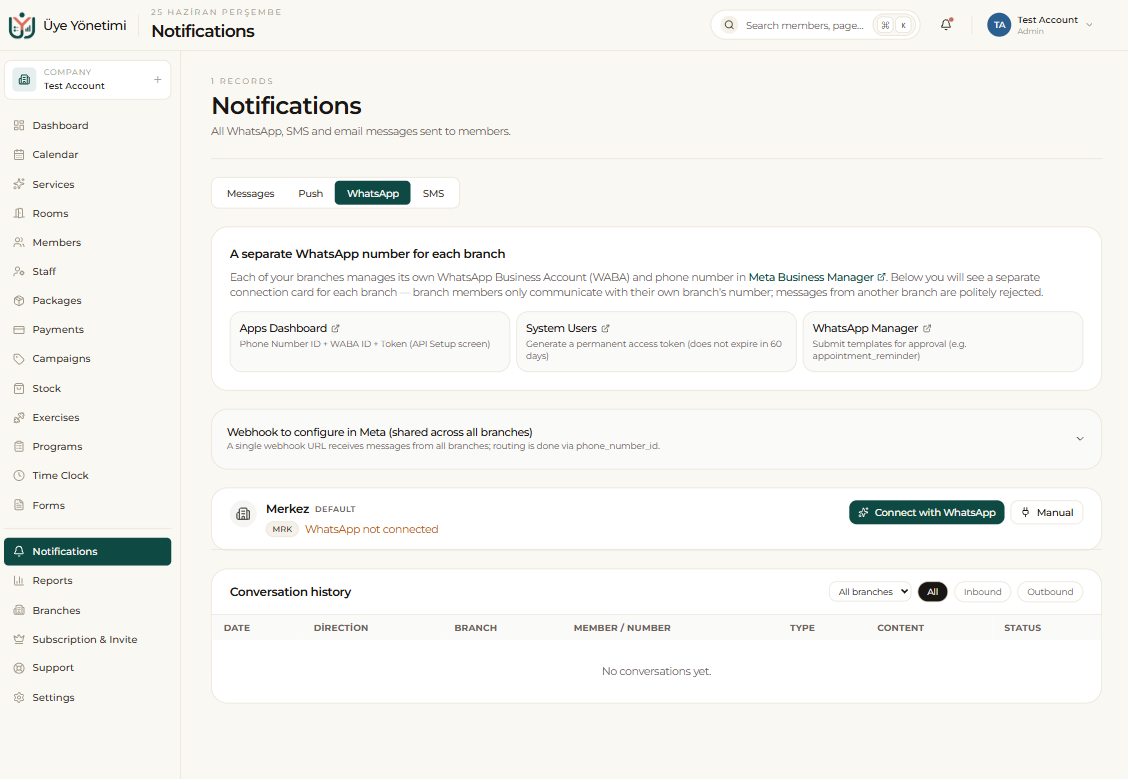1128x779 pixels.
Task: Click the Support lifebuoy icon
Action: [x=19, y=668]
